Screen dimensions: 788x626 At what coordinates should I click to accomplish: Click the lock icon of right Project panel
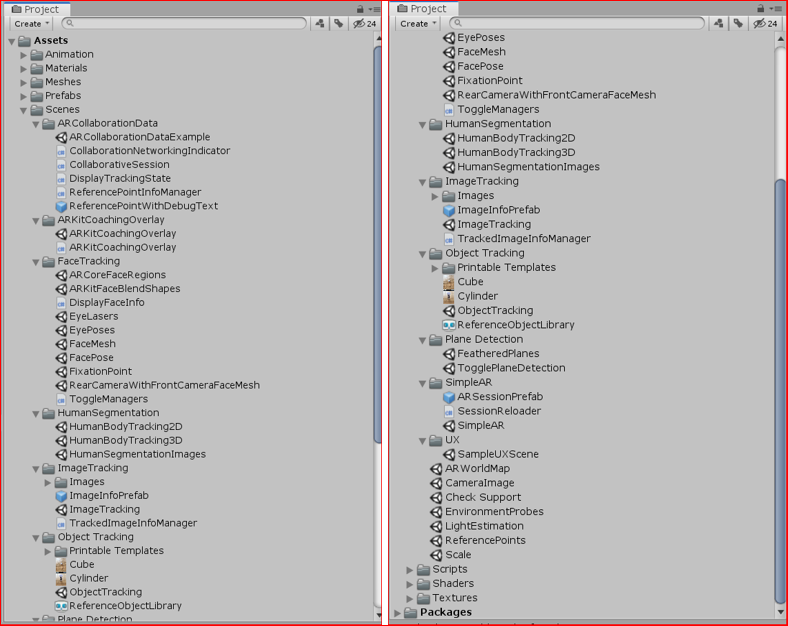[x=760, y=9]
